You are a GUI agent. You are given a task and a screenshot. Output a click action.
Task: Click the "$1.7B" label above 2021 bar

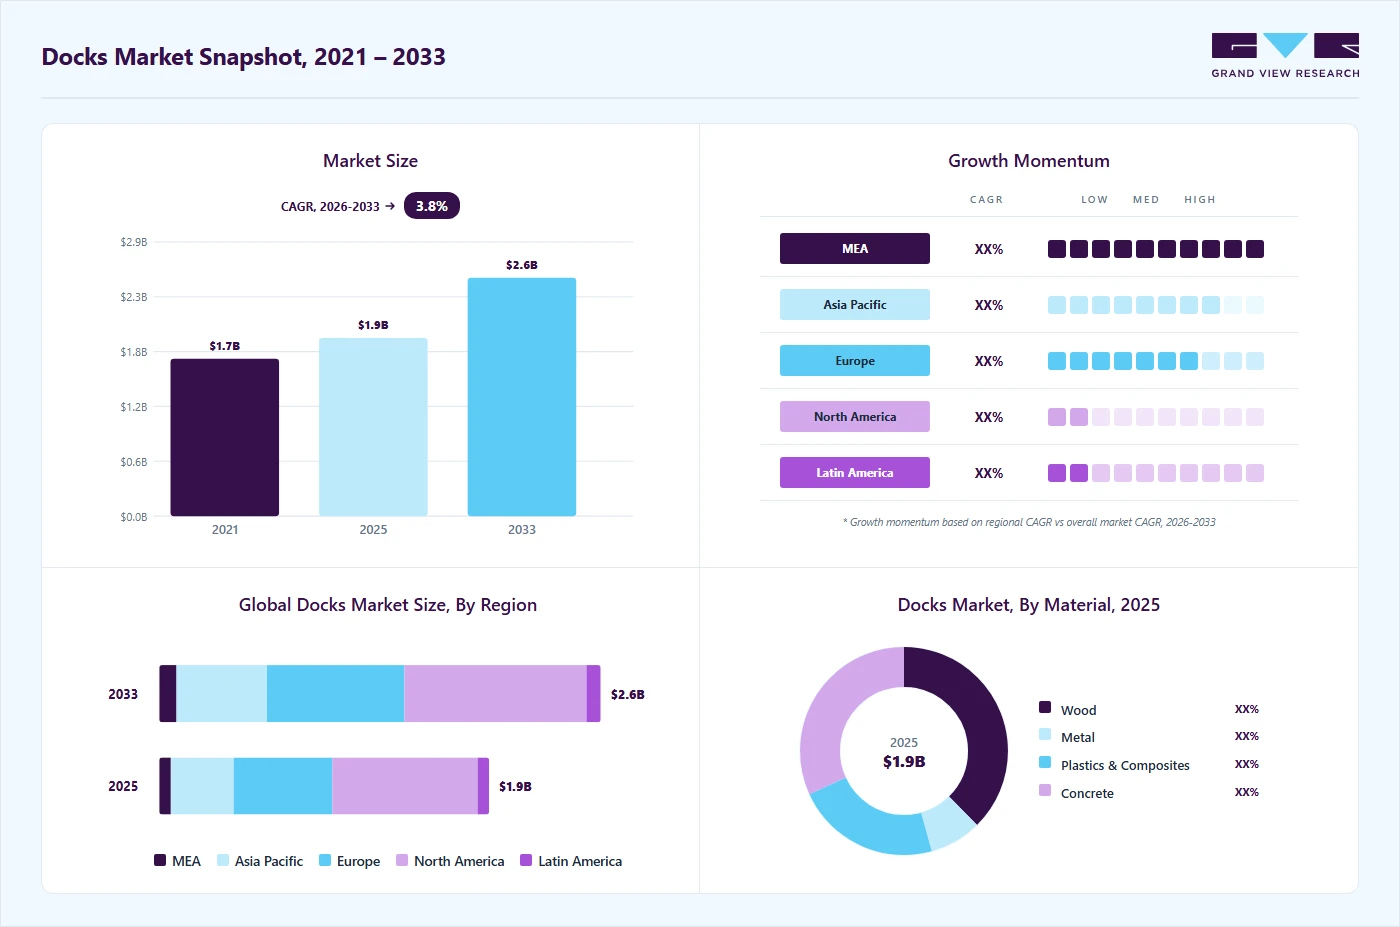point(225,346)
